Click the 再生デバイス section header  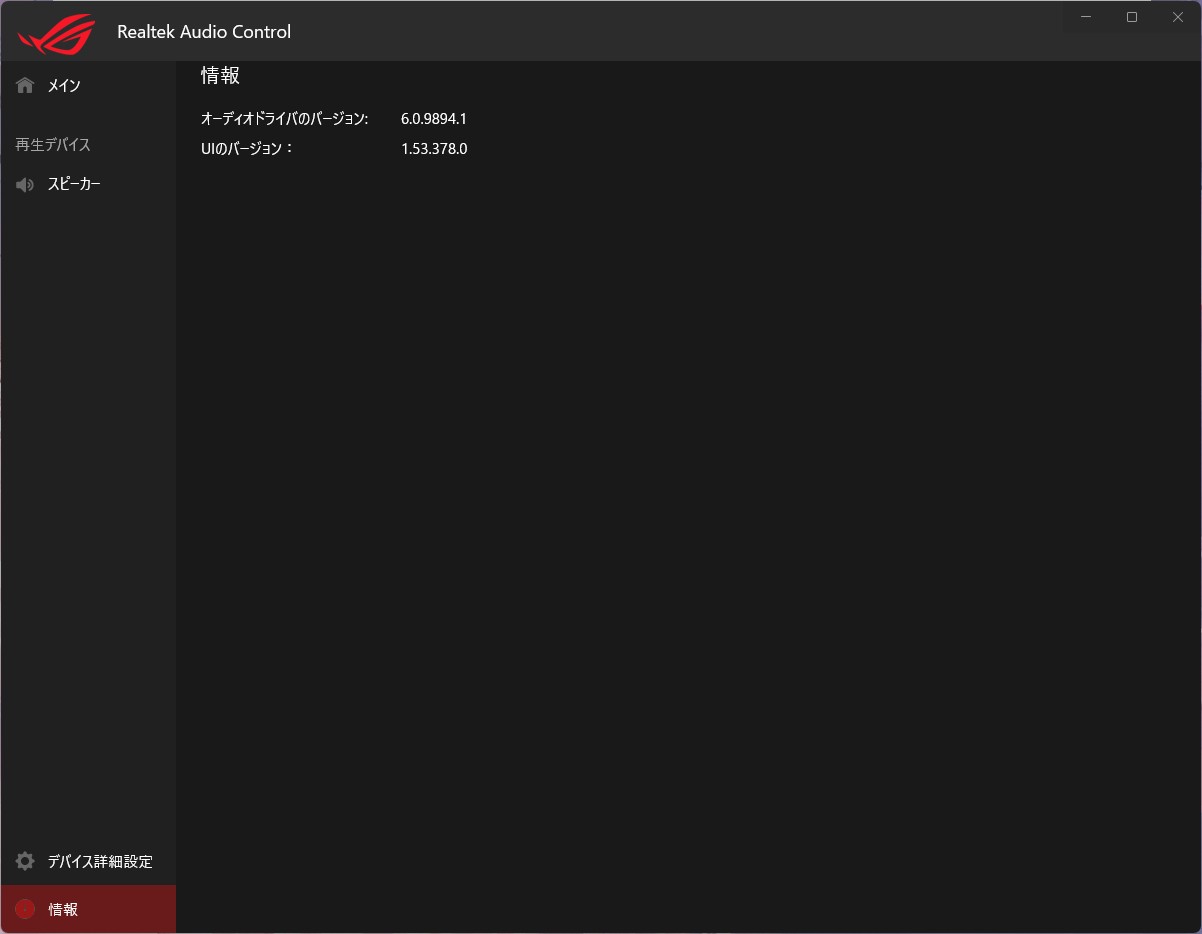click(x=53, y=145)
